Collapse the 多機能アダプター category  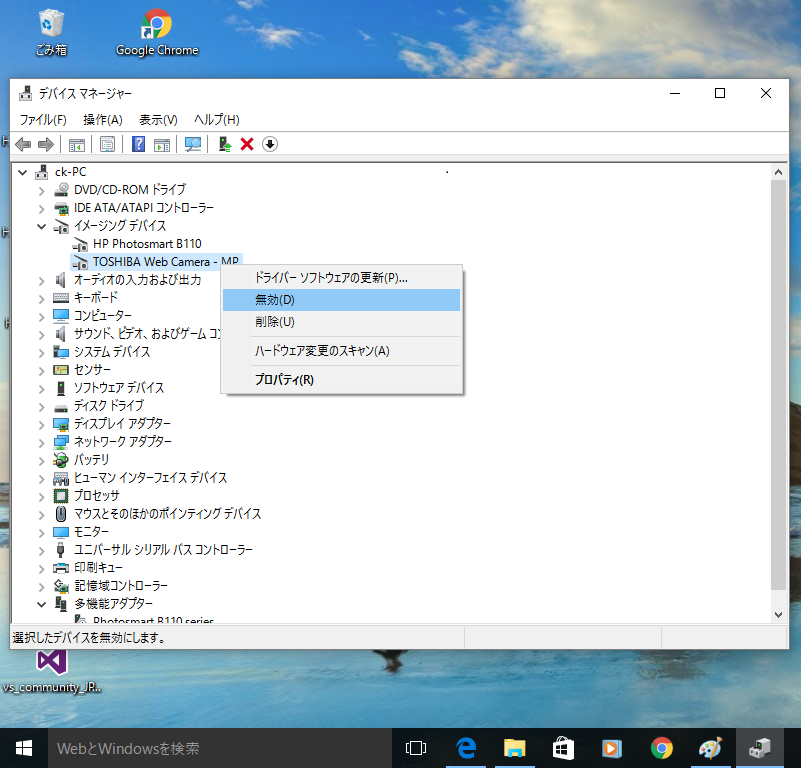click(41, 604)
